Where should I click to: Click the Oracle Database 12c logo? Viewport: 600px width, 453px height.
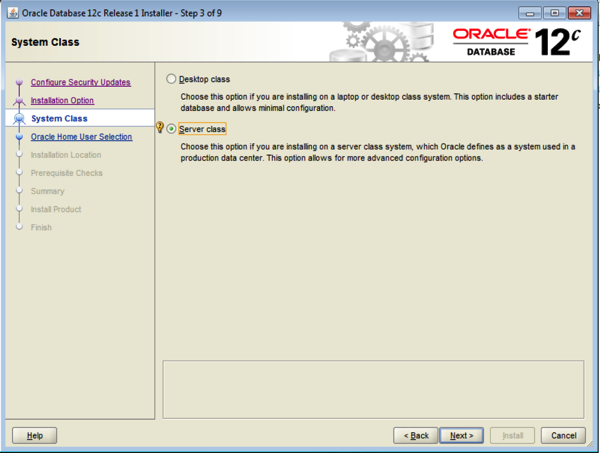[517, 42]
